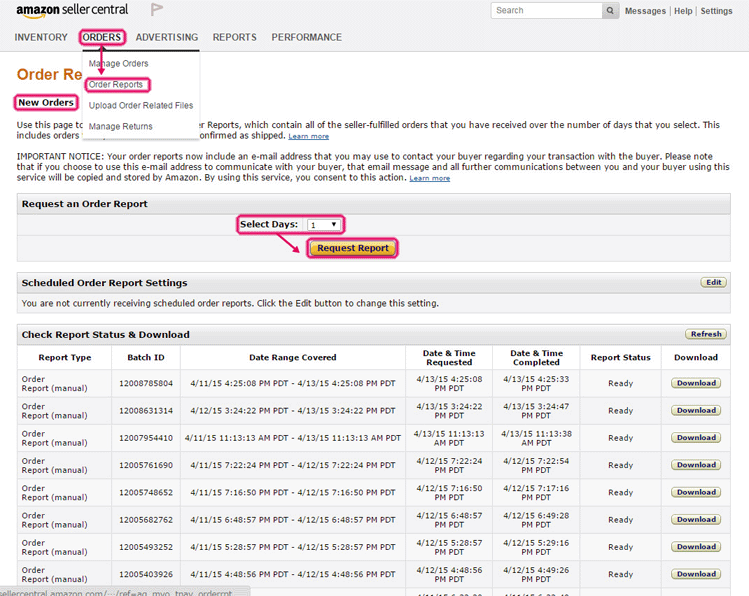Click date range starting 4/11/15 4:25:08 PM

[293, 383]
